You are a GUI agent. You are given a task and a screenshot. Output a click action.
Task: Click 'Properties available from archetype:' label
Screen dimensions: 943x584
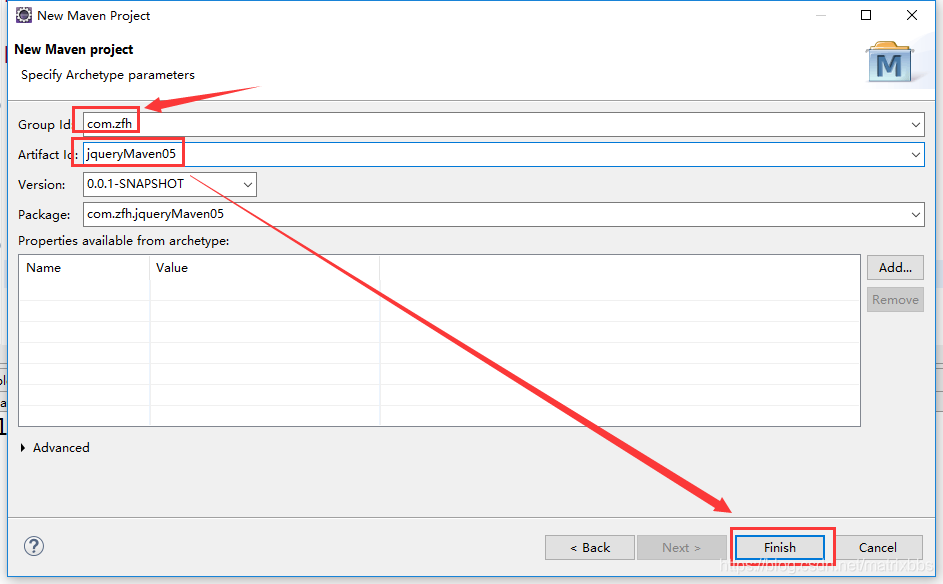coord(123,241)
